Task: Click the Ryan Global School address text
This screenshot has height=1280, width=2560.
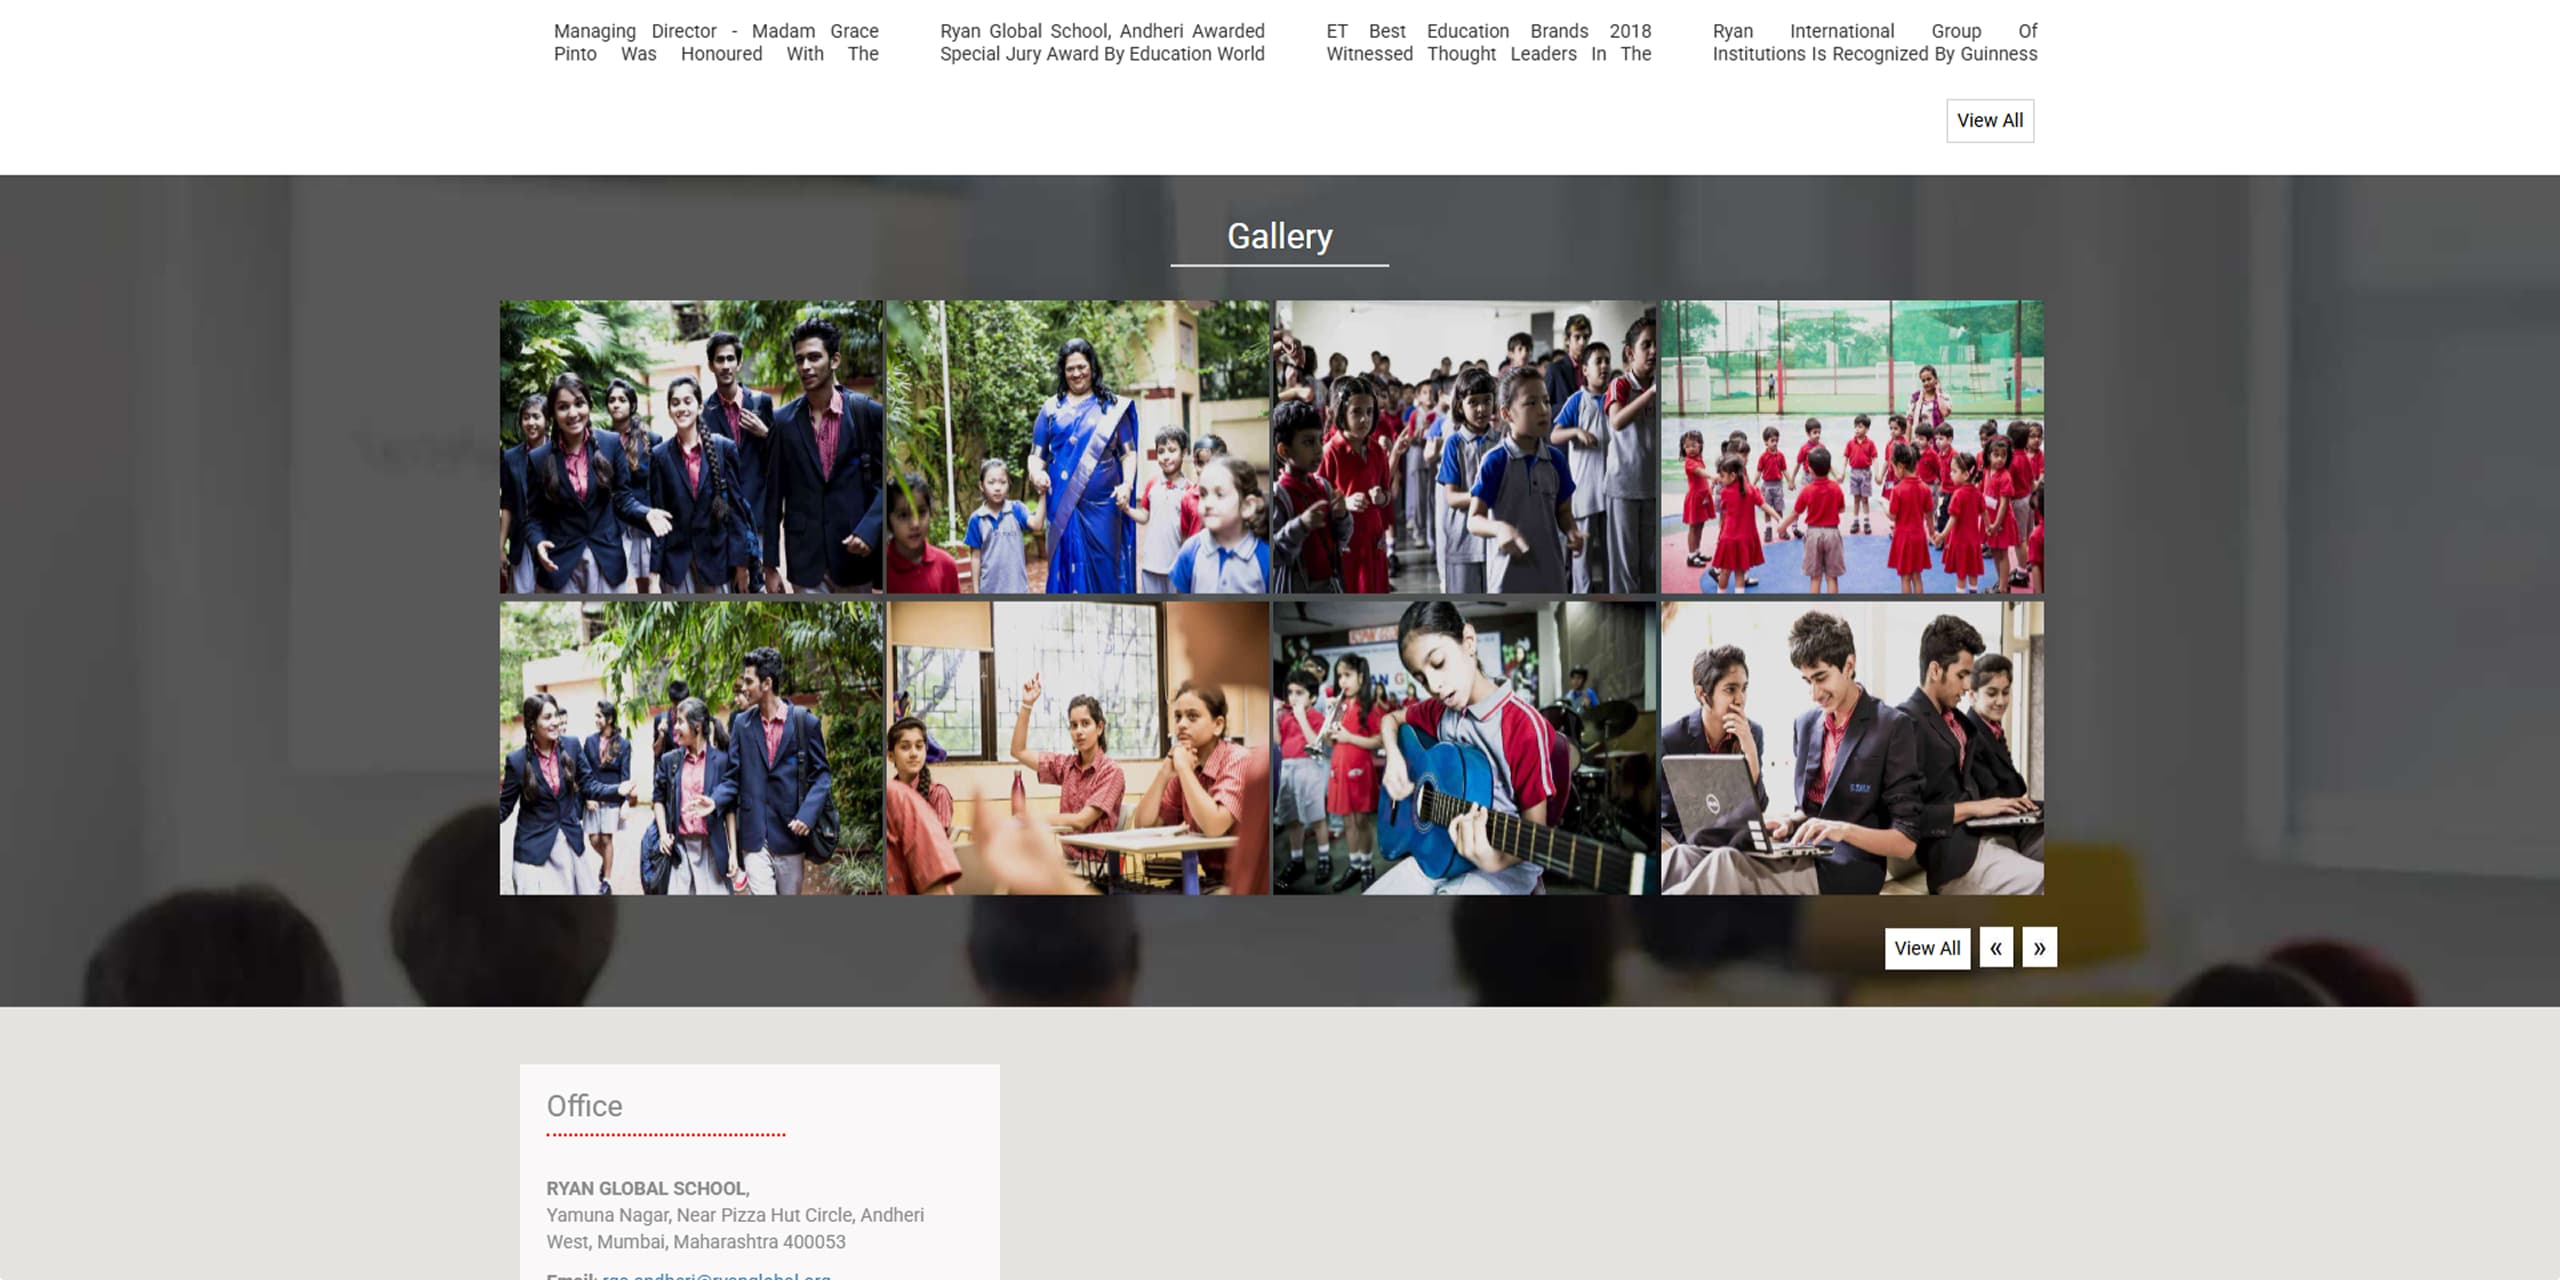Action: click(x=735, y=1228)
